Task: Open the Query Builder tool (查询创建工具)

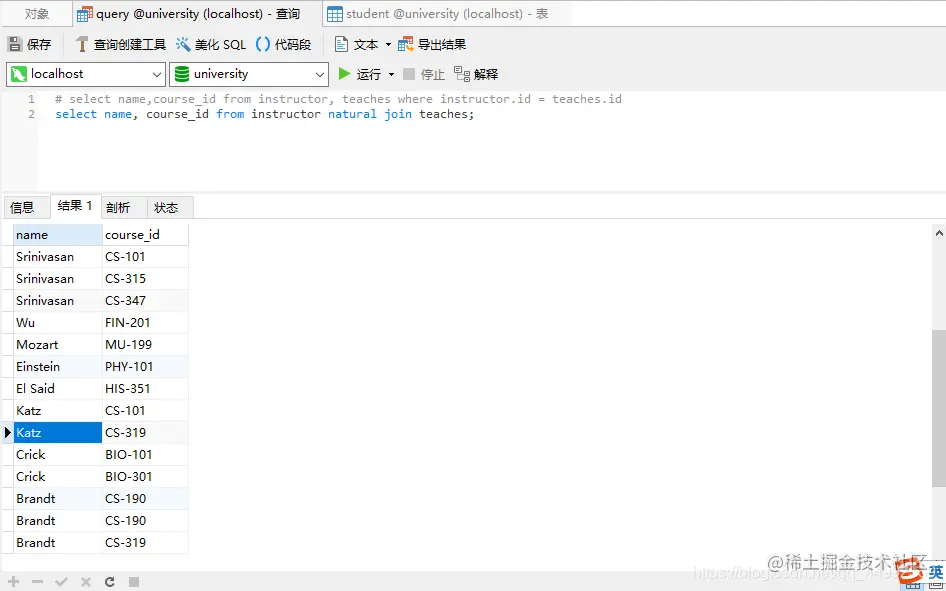Action: coord(121,44)
